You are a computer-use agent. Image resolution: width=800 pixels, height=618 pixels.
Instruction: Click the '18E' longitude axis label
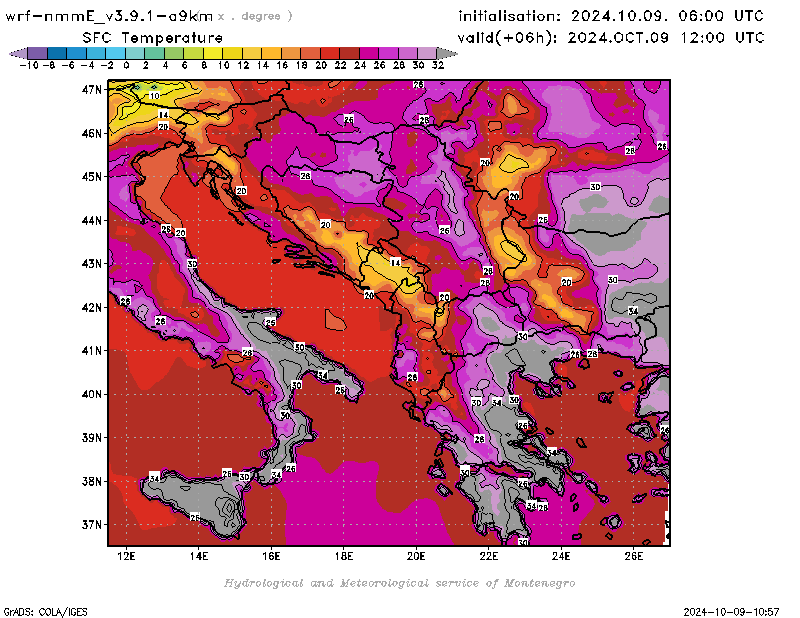[344, 556]
